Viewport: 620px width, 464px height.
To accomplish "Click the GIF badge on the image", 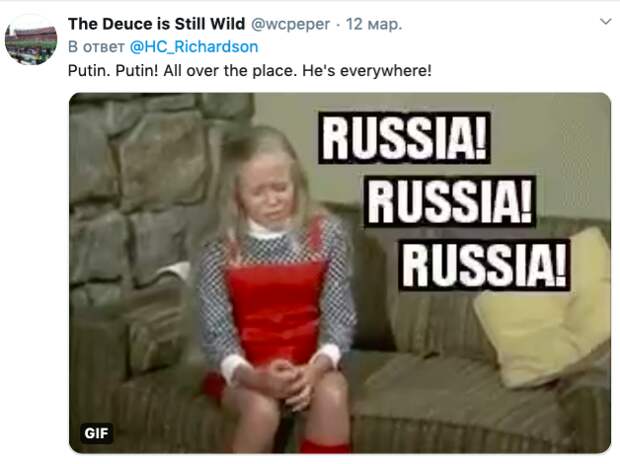I will tap(96, 433).
